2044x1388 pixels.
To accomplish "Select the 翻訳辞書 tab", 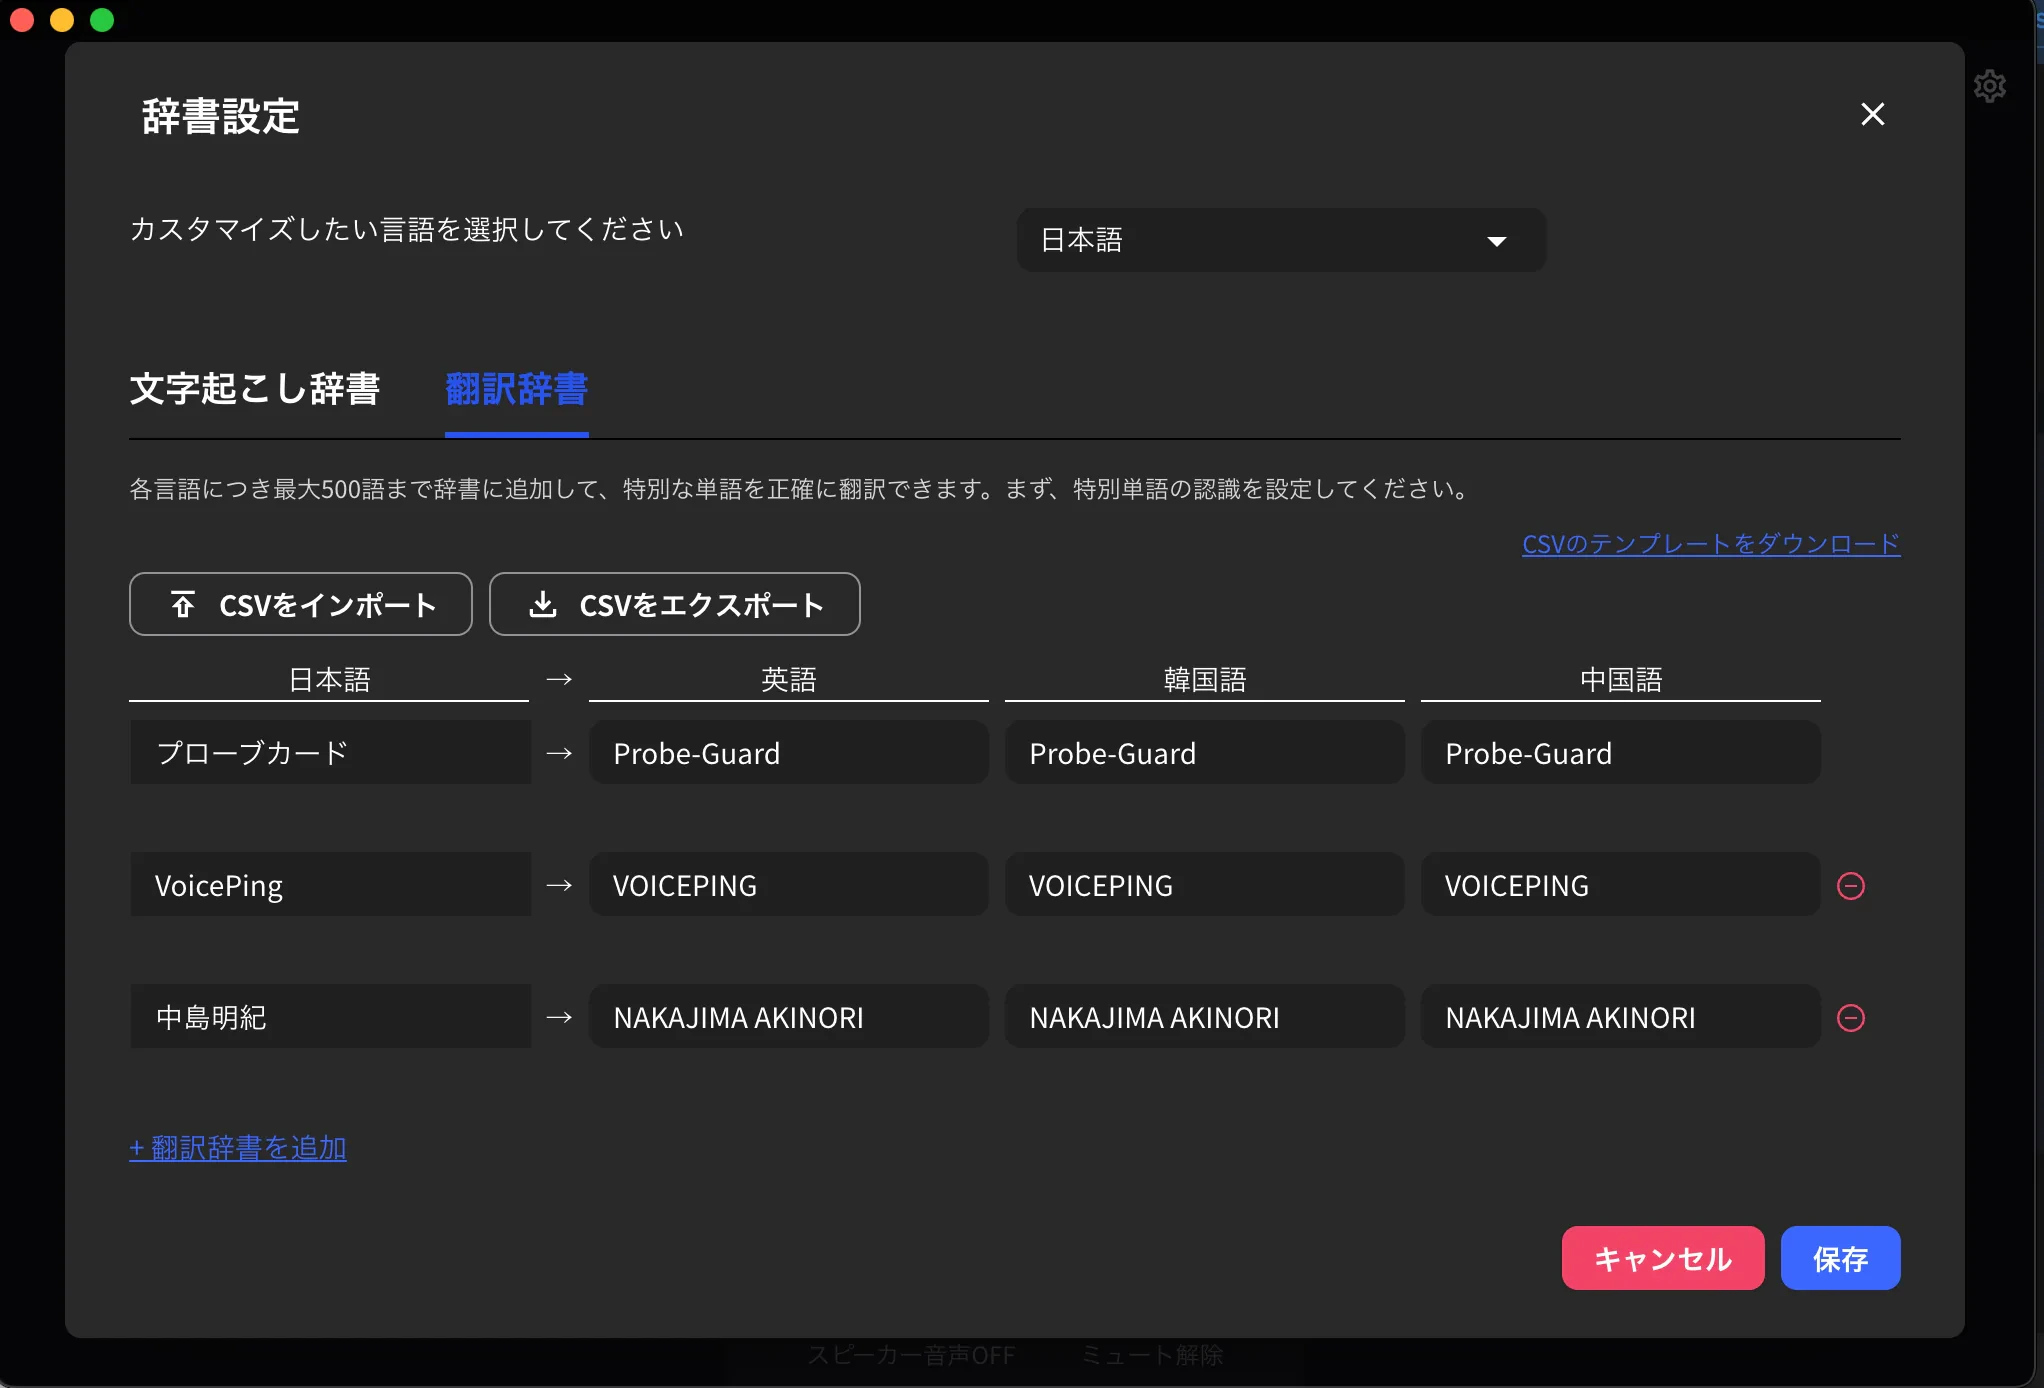I will pyautogui.click(x=516, y=389).
